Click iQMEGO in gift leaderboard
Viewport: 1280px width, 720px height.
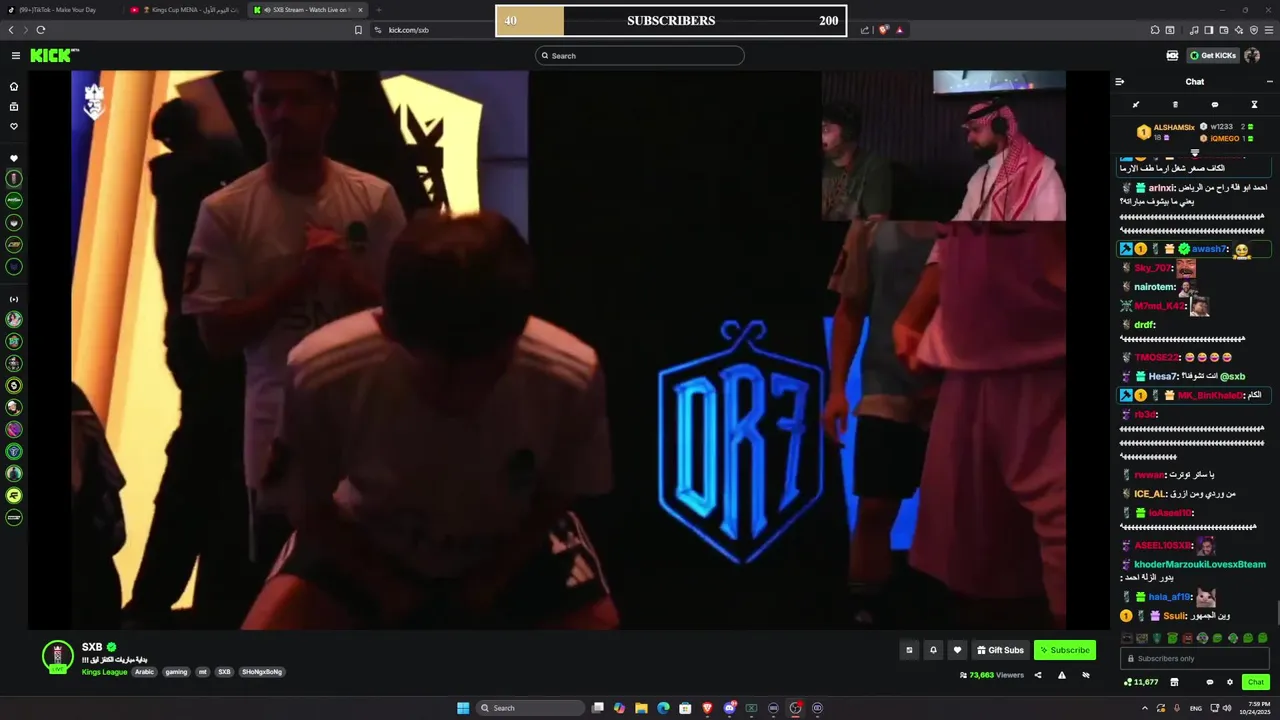click(x=1225, y=139)
